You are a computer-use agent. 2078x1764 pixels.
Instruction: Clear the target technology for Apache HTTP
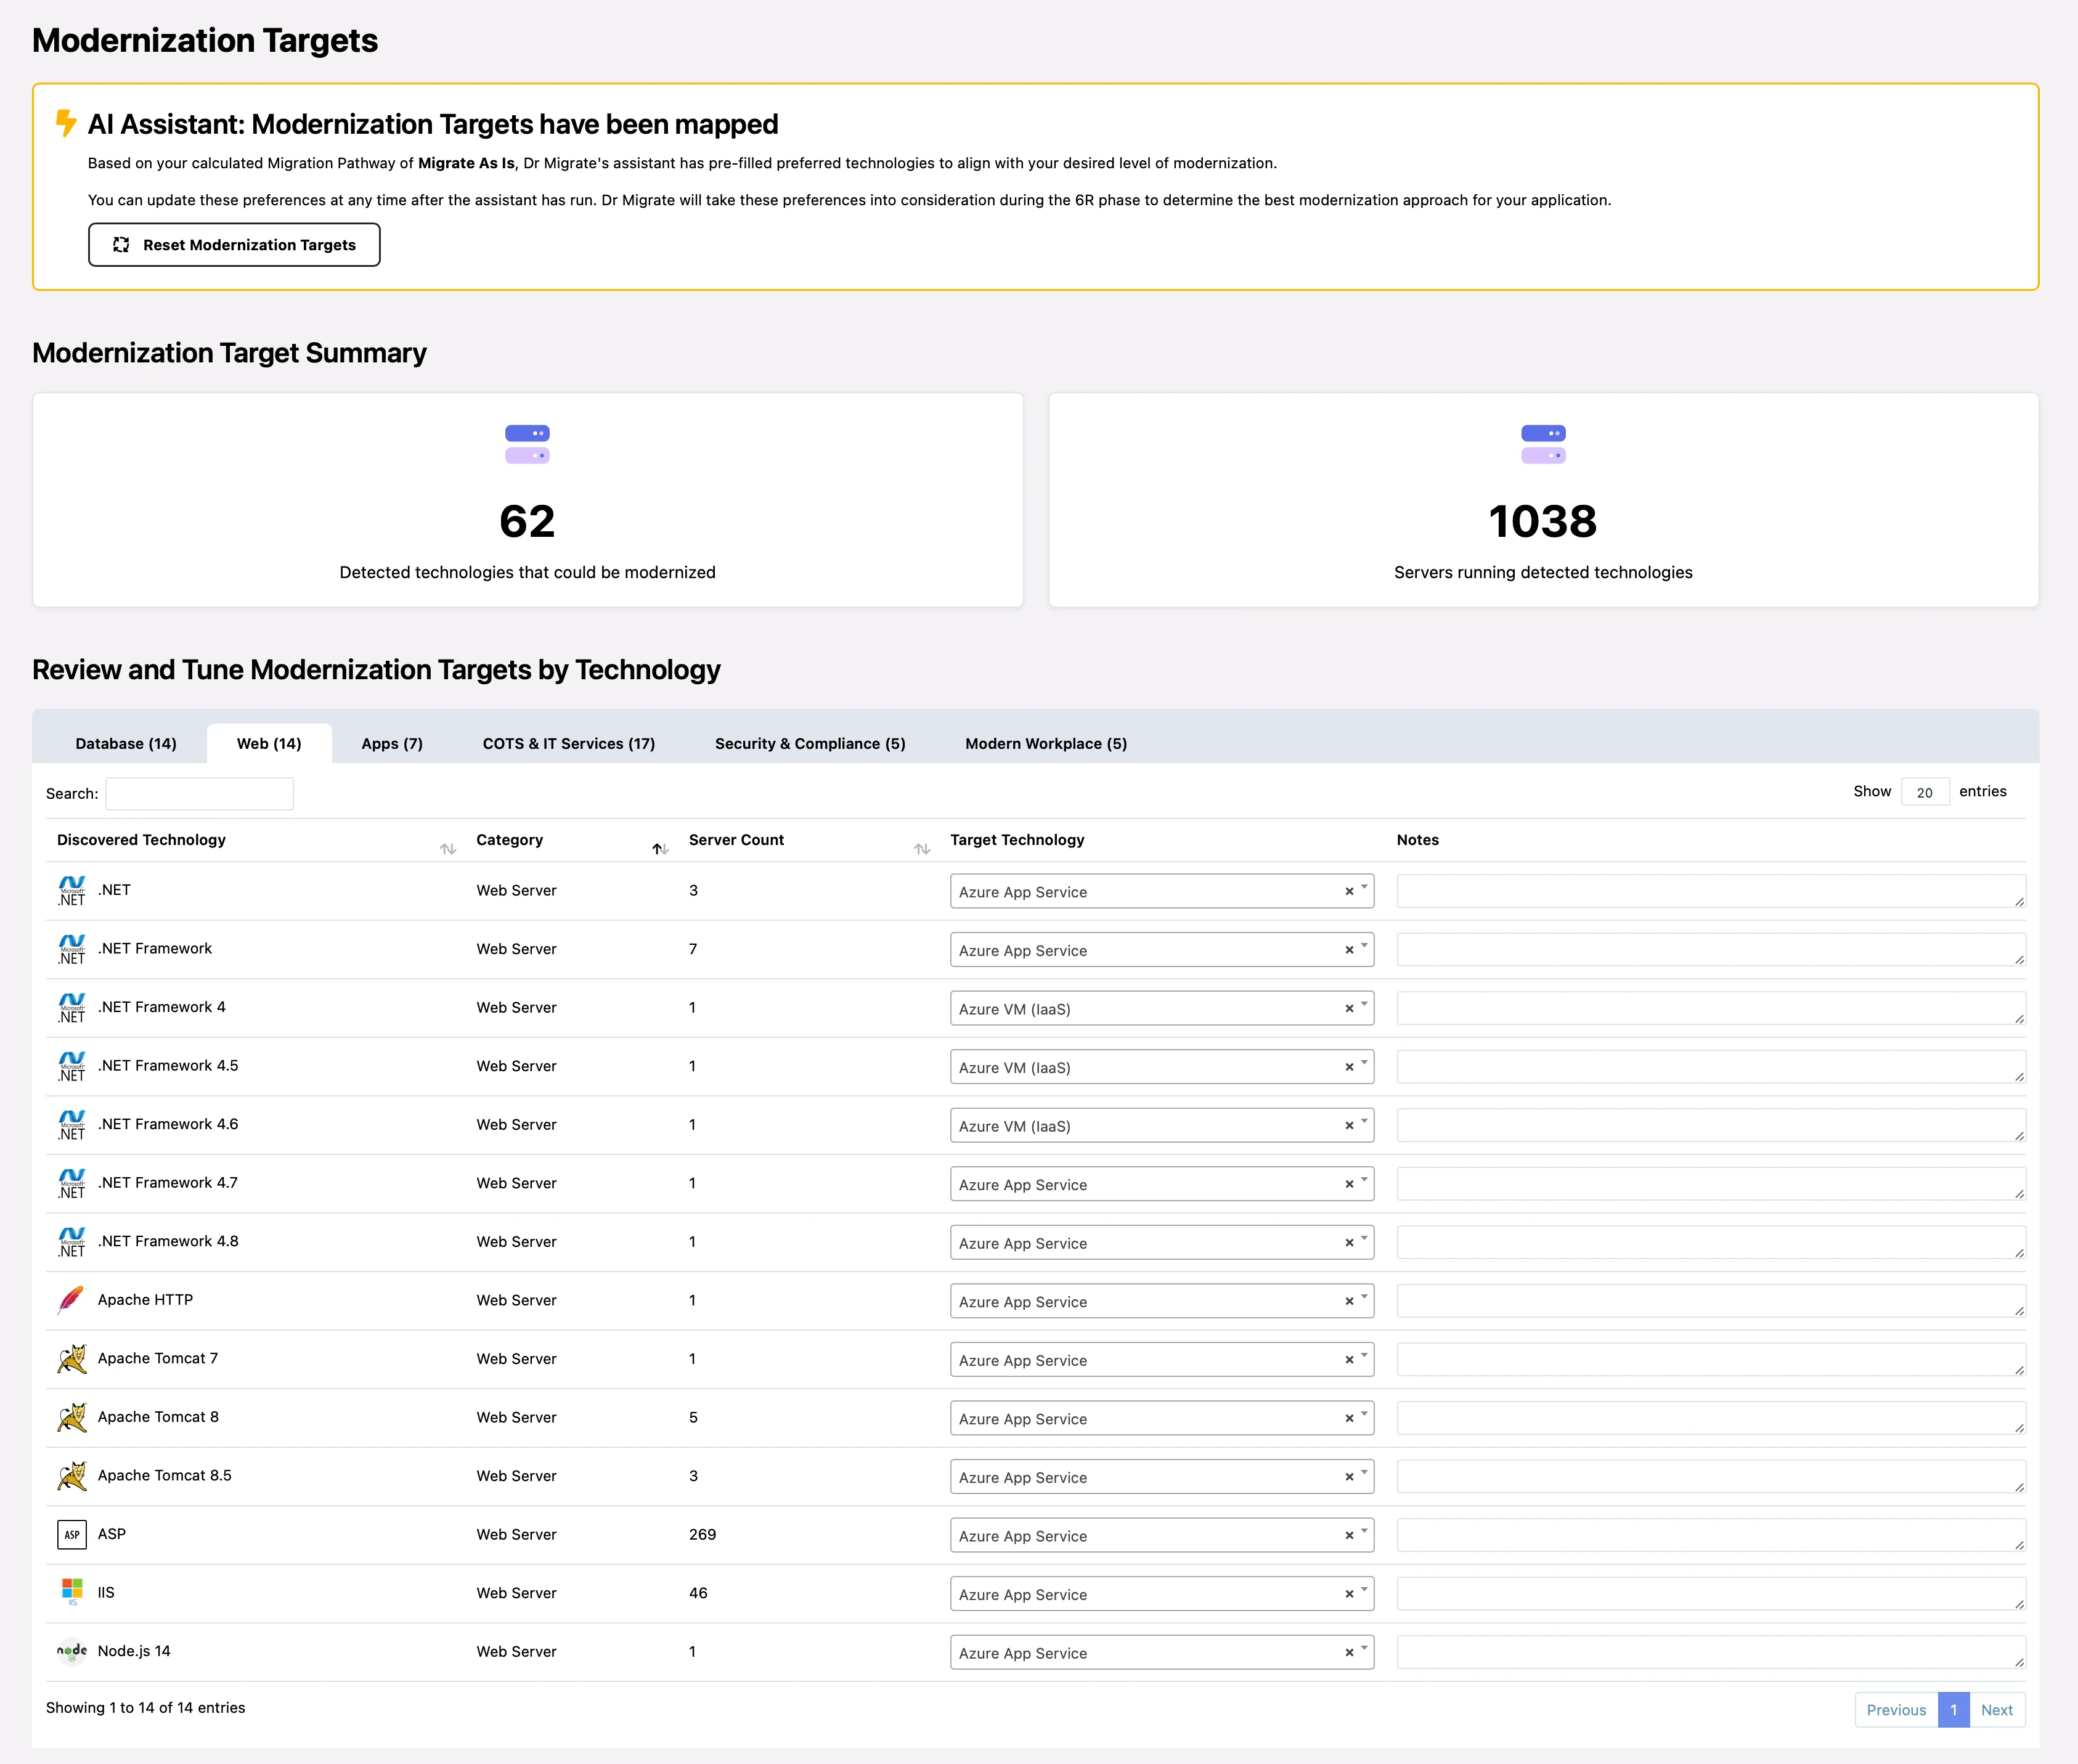[x=1349, y=1302]
